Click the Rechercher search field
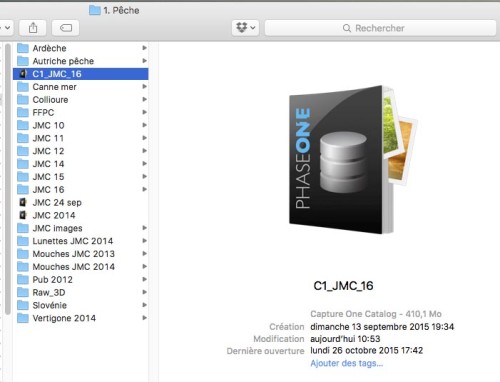This screenshot has width=500, height=382. coord(380,28)
